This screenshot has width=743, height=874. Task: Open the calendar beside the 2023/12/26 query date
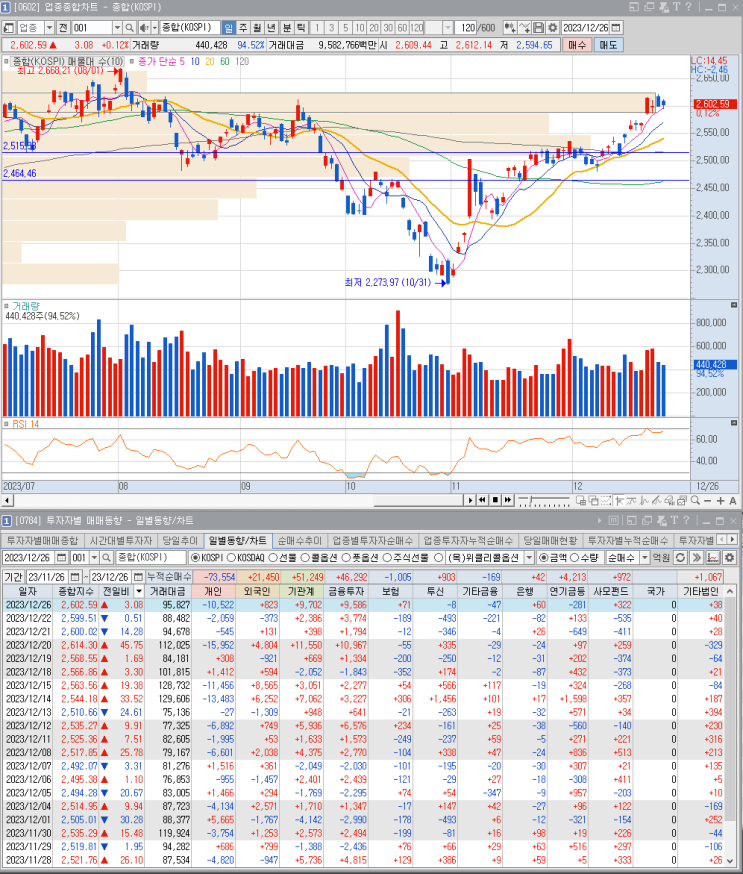(61, 557)
